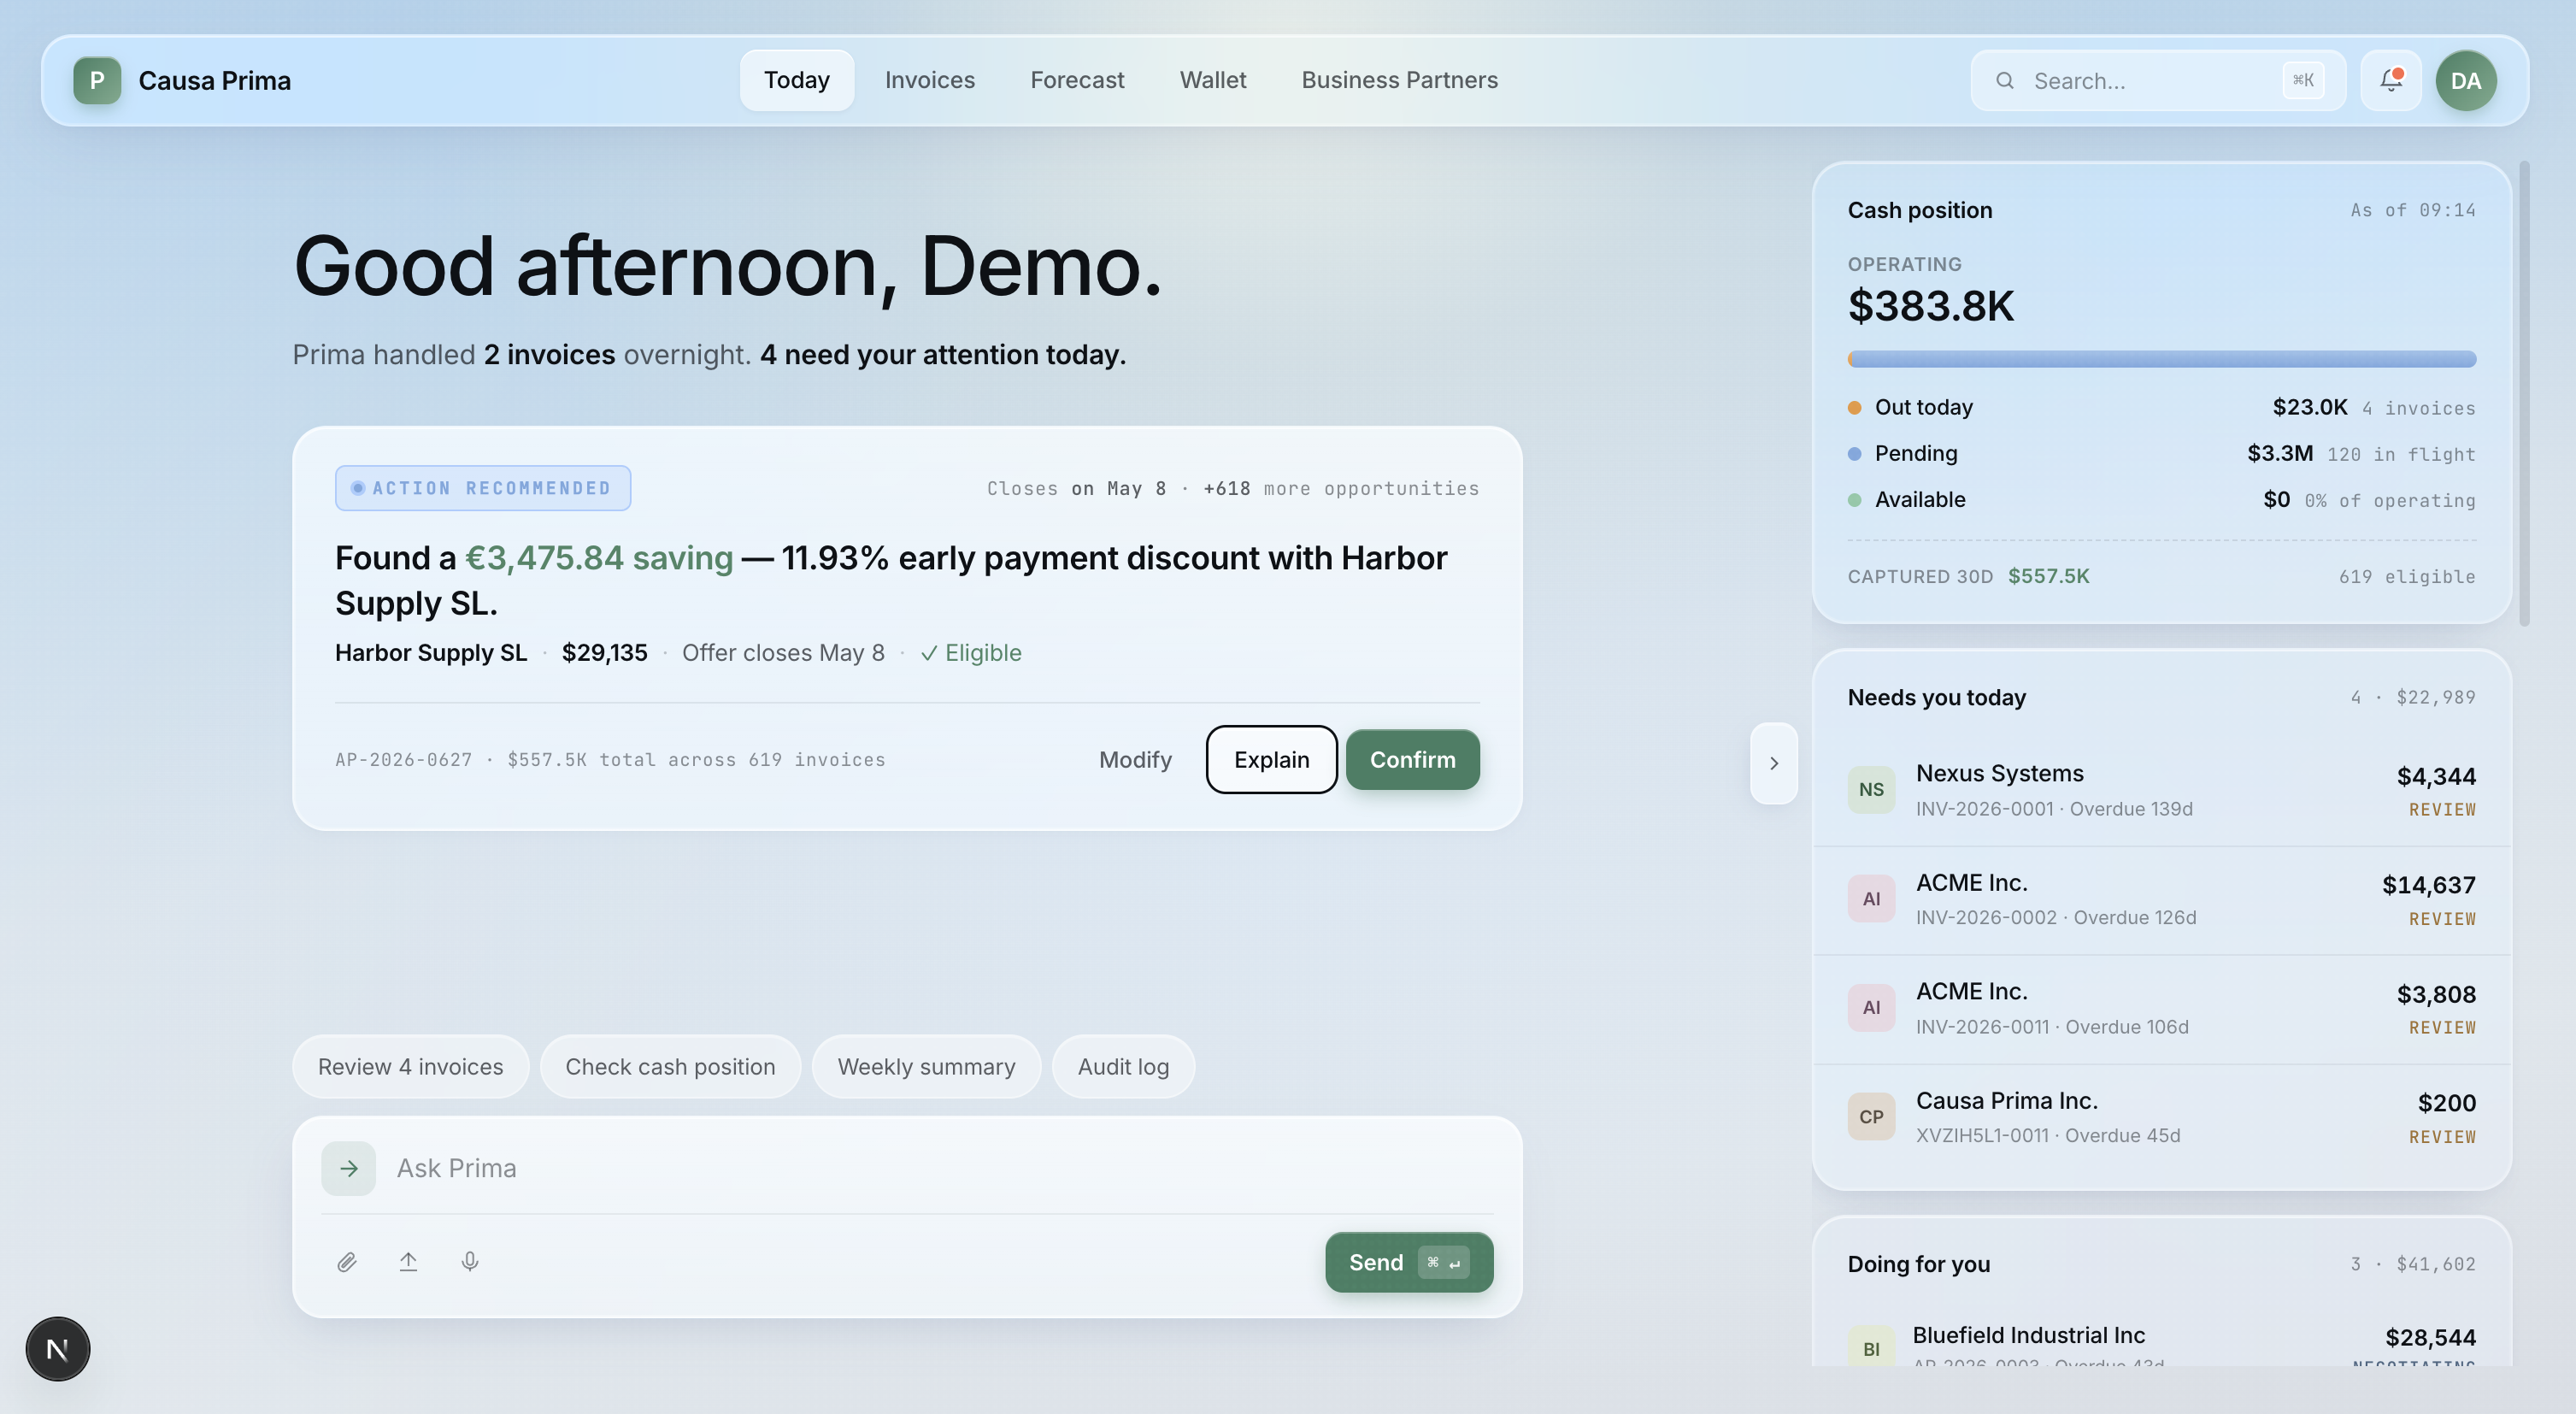Viewport: 2576px width, 1414px height.
Task: Click the right panel scrollbar
Action: point(2524,393)
